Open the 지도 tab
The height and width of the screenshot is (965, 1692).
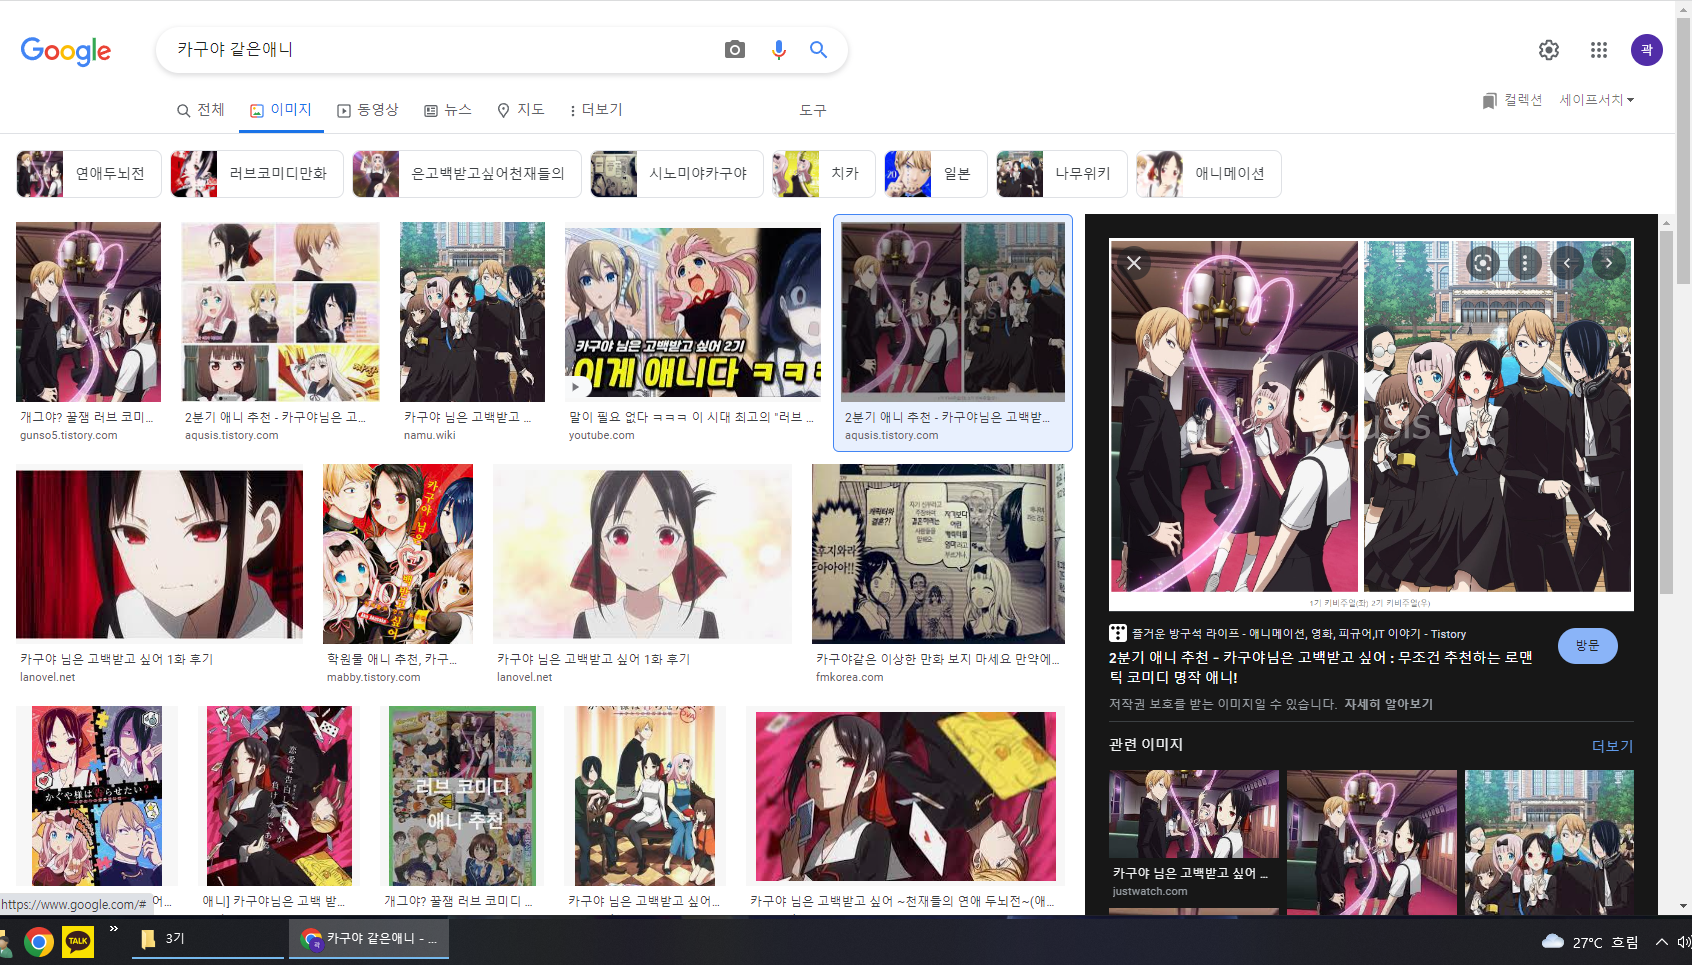coord(521,110)
